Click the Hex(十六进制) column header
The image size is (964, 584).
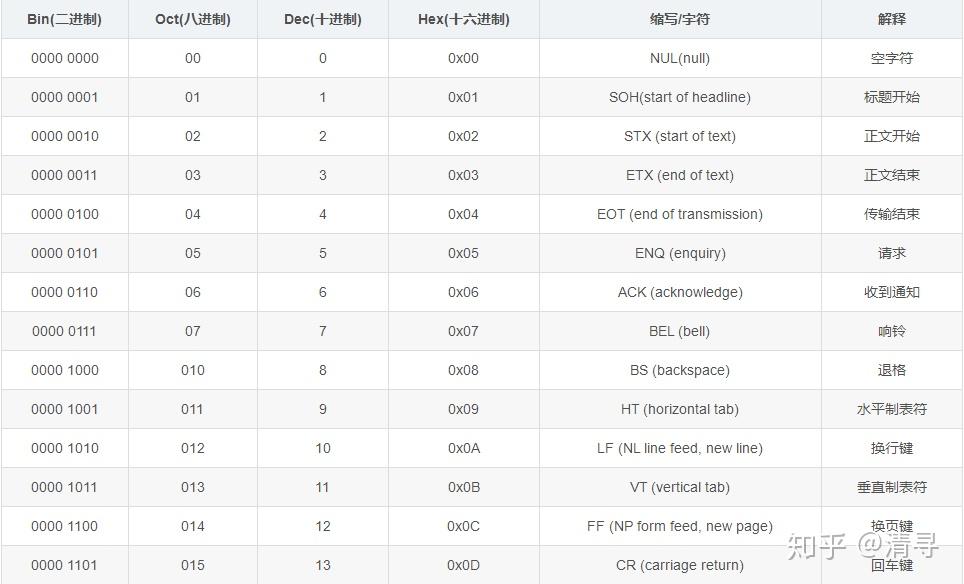coord(464,19)
